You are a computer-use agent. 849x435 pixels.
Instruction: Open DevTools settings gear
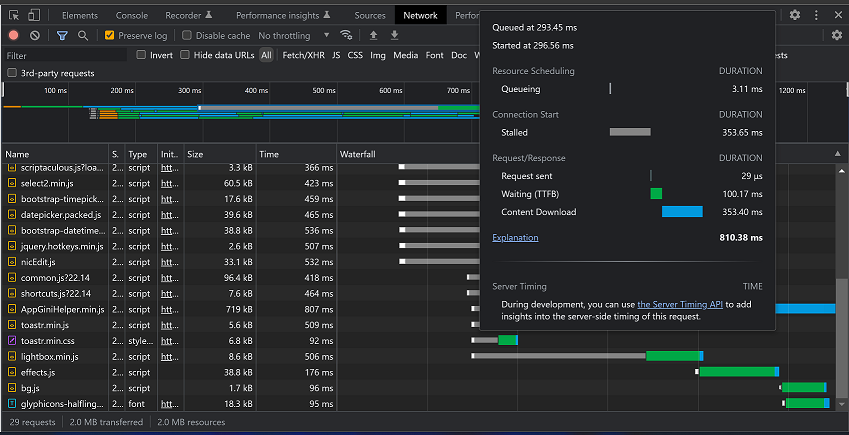pyautogui.click(x=795, y=15)
